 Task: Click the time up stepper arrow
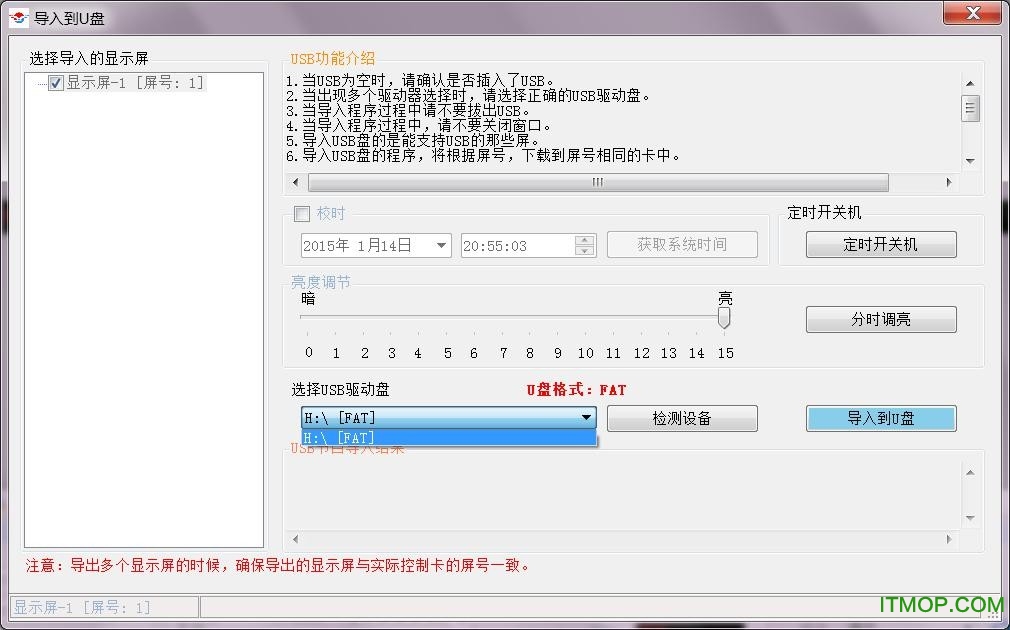tap(585, 239)
